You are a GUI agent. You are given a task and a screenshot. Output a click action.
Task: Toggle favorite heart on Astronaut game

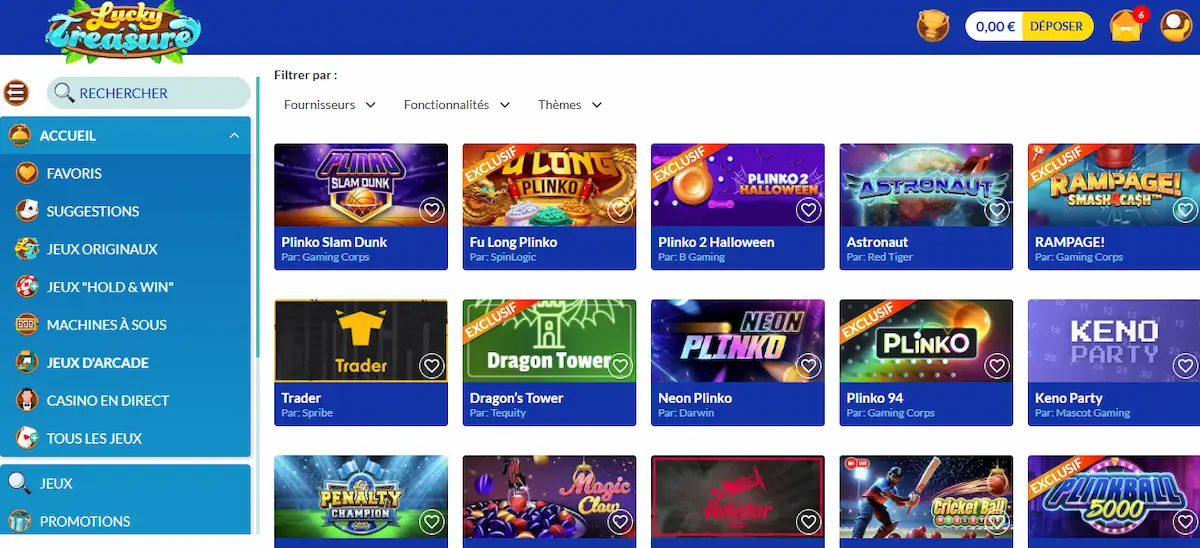point(996,210)
